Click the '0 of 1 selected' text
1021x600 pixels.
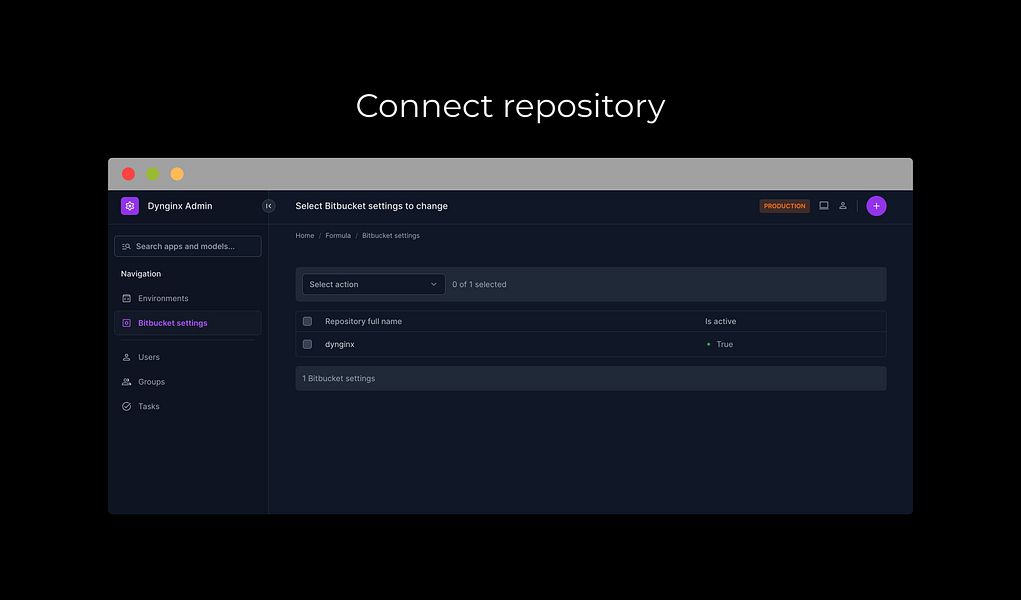coord(479,284)
